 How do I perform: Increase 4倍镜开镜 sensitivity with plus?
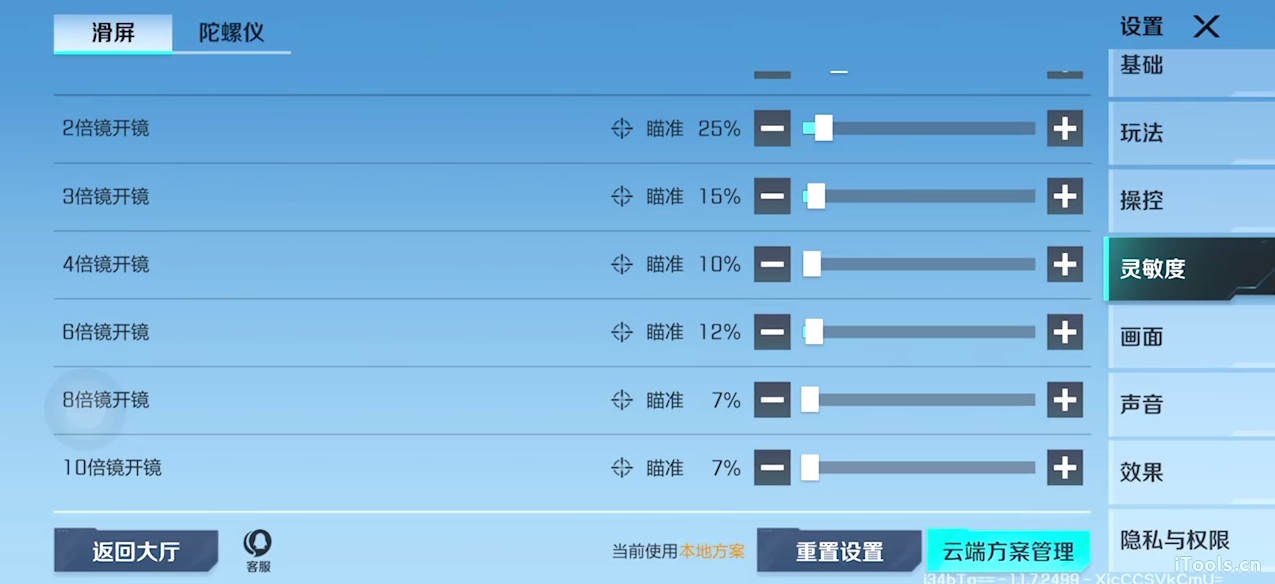pos(1065,264)
